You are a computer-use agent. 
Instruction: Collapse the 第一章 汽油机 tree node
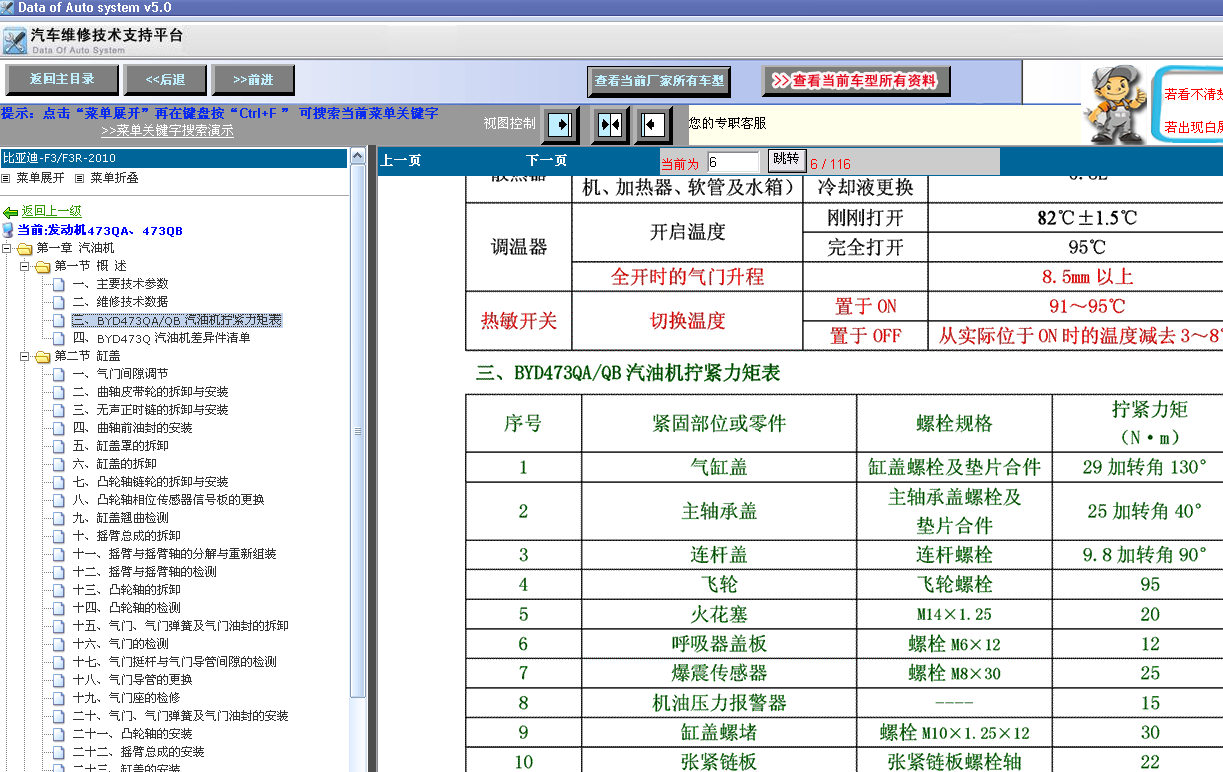point(7,248)
